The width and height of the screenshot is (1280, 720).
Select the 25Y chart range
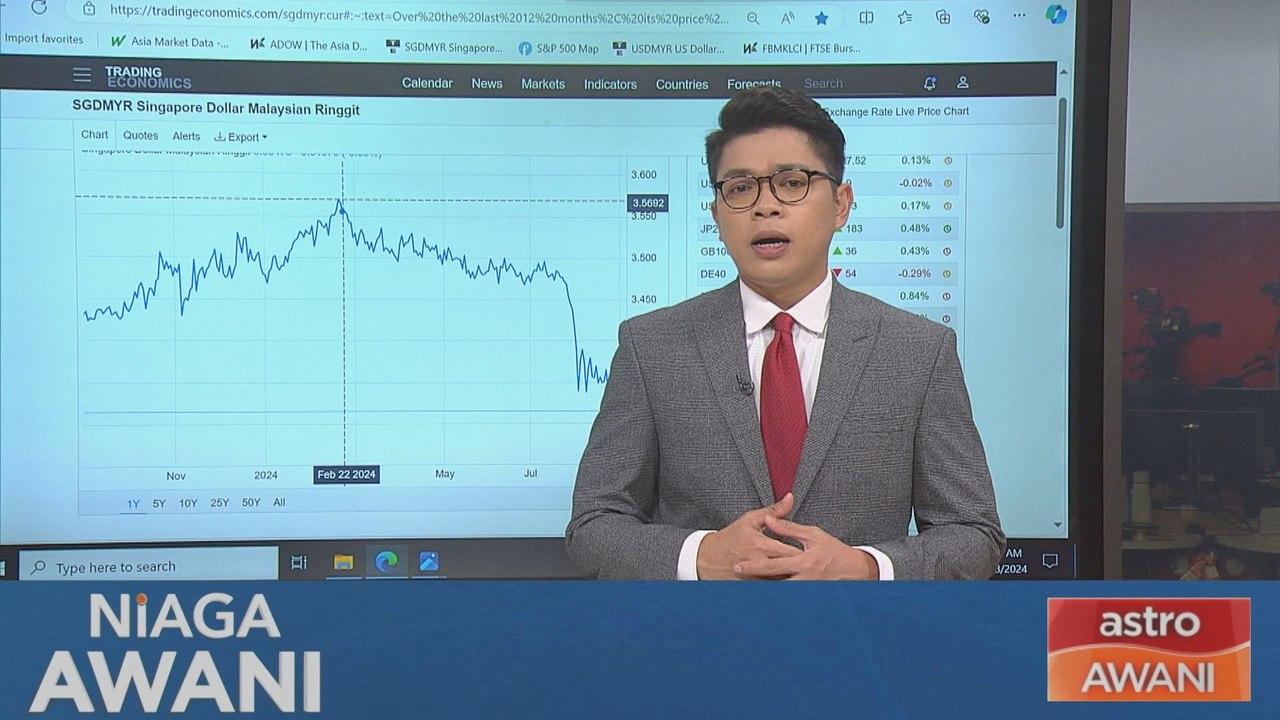coord(219,503)
